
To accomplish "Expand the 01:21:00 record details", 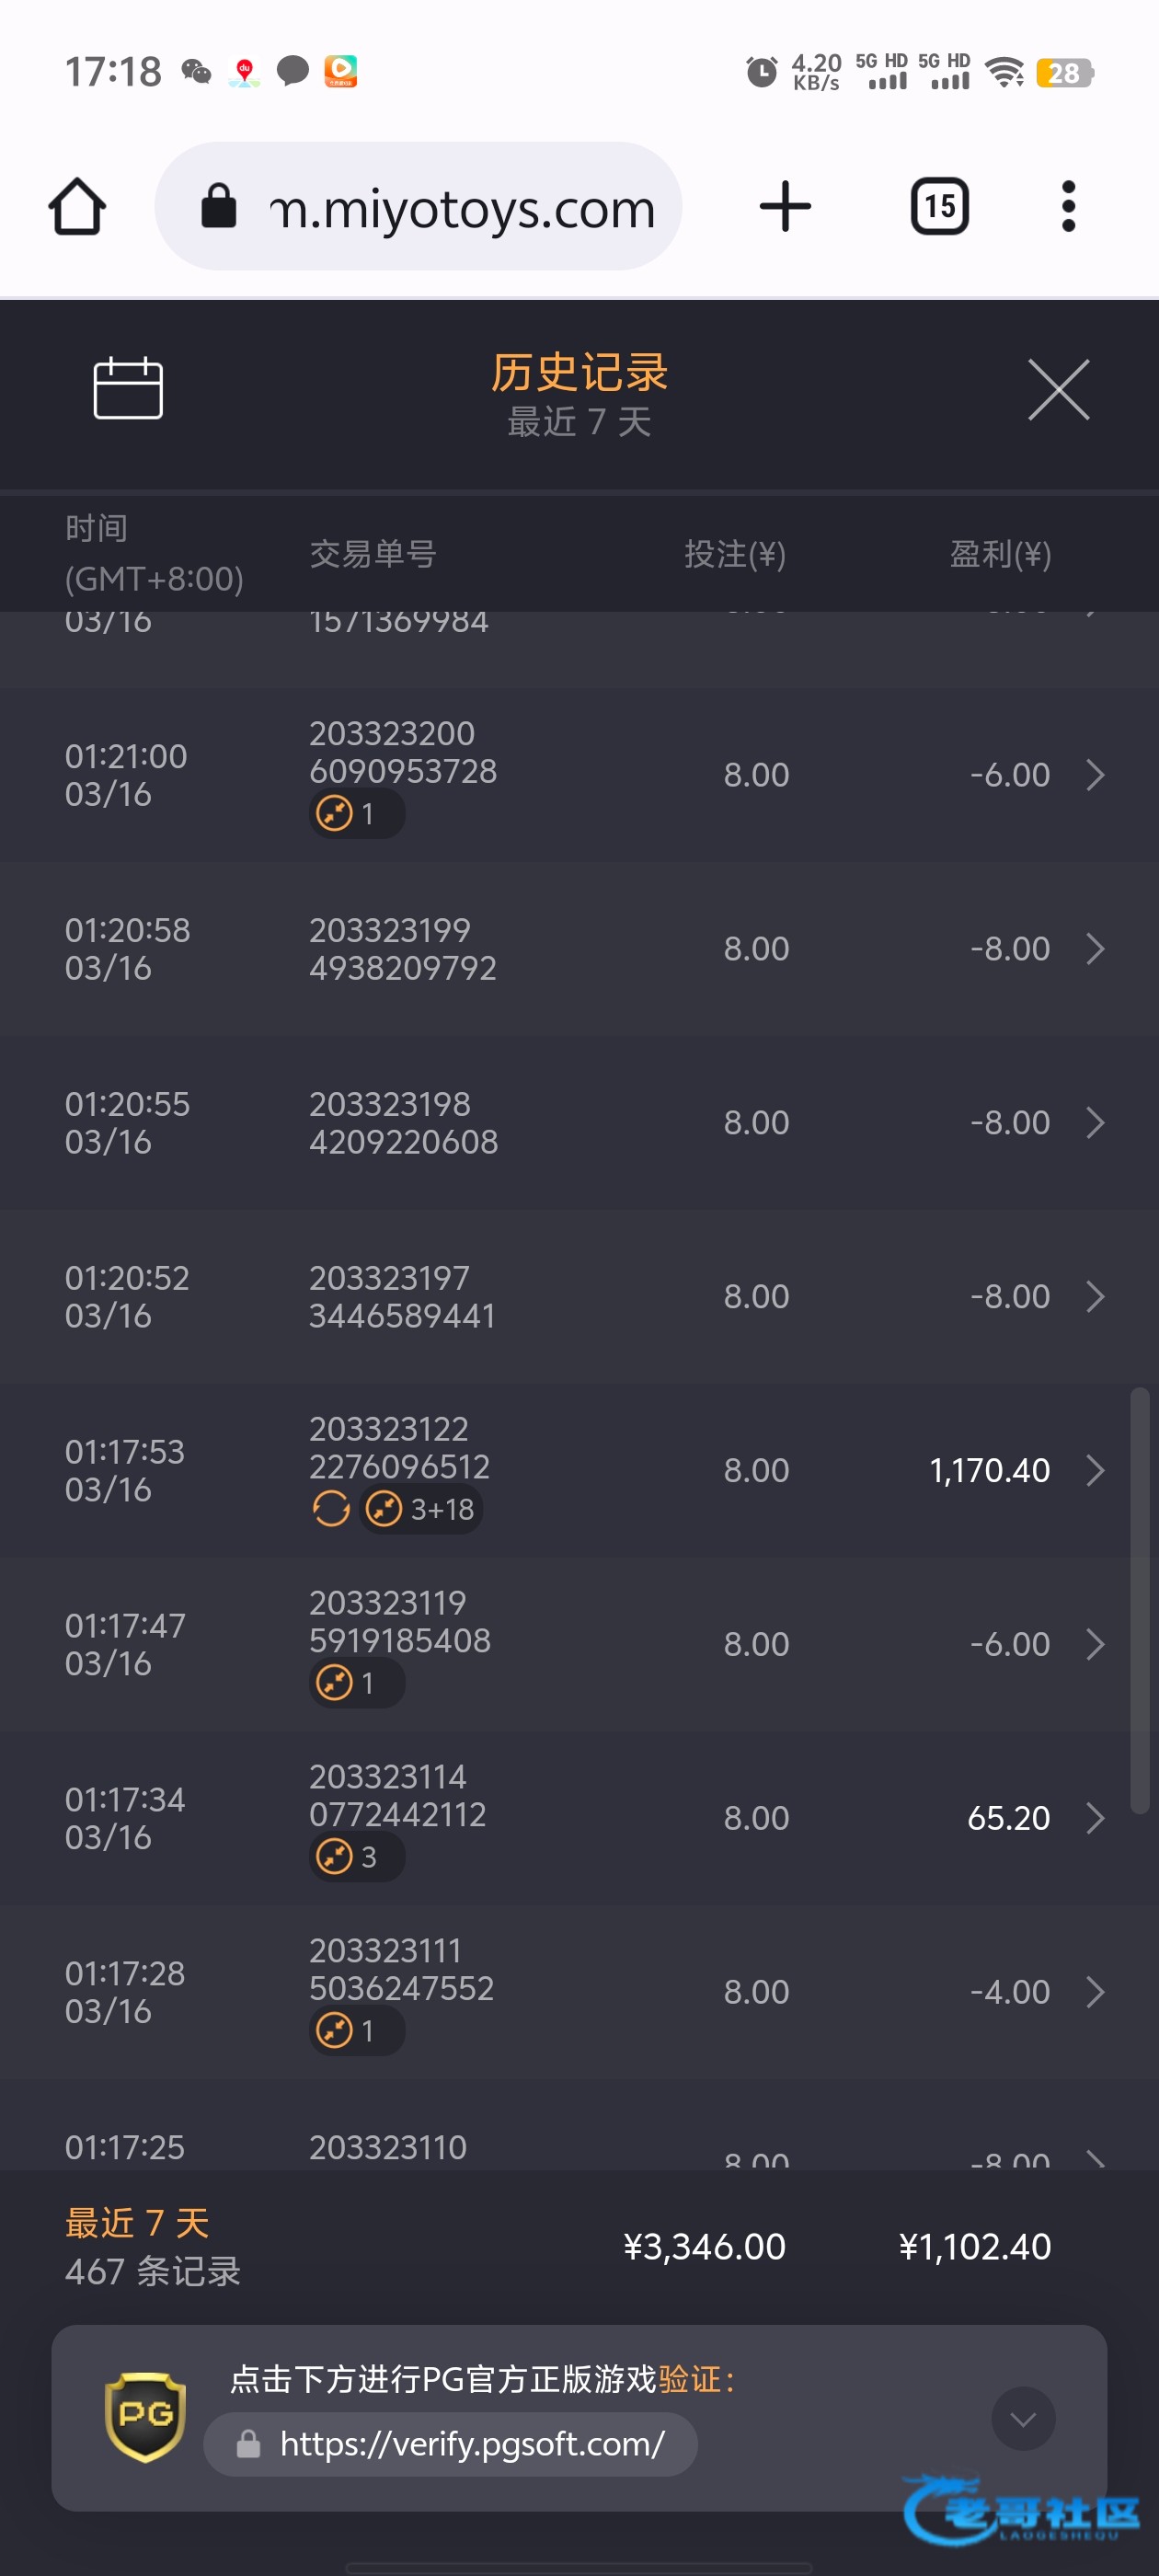I will pyautogui.click(x=1095, y=775).
